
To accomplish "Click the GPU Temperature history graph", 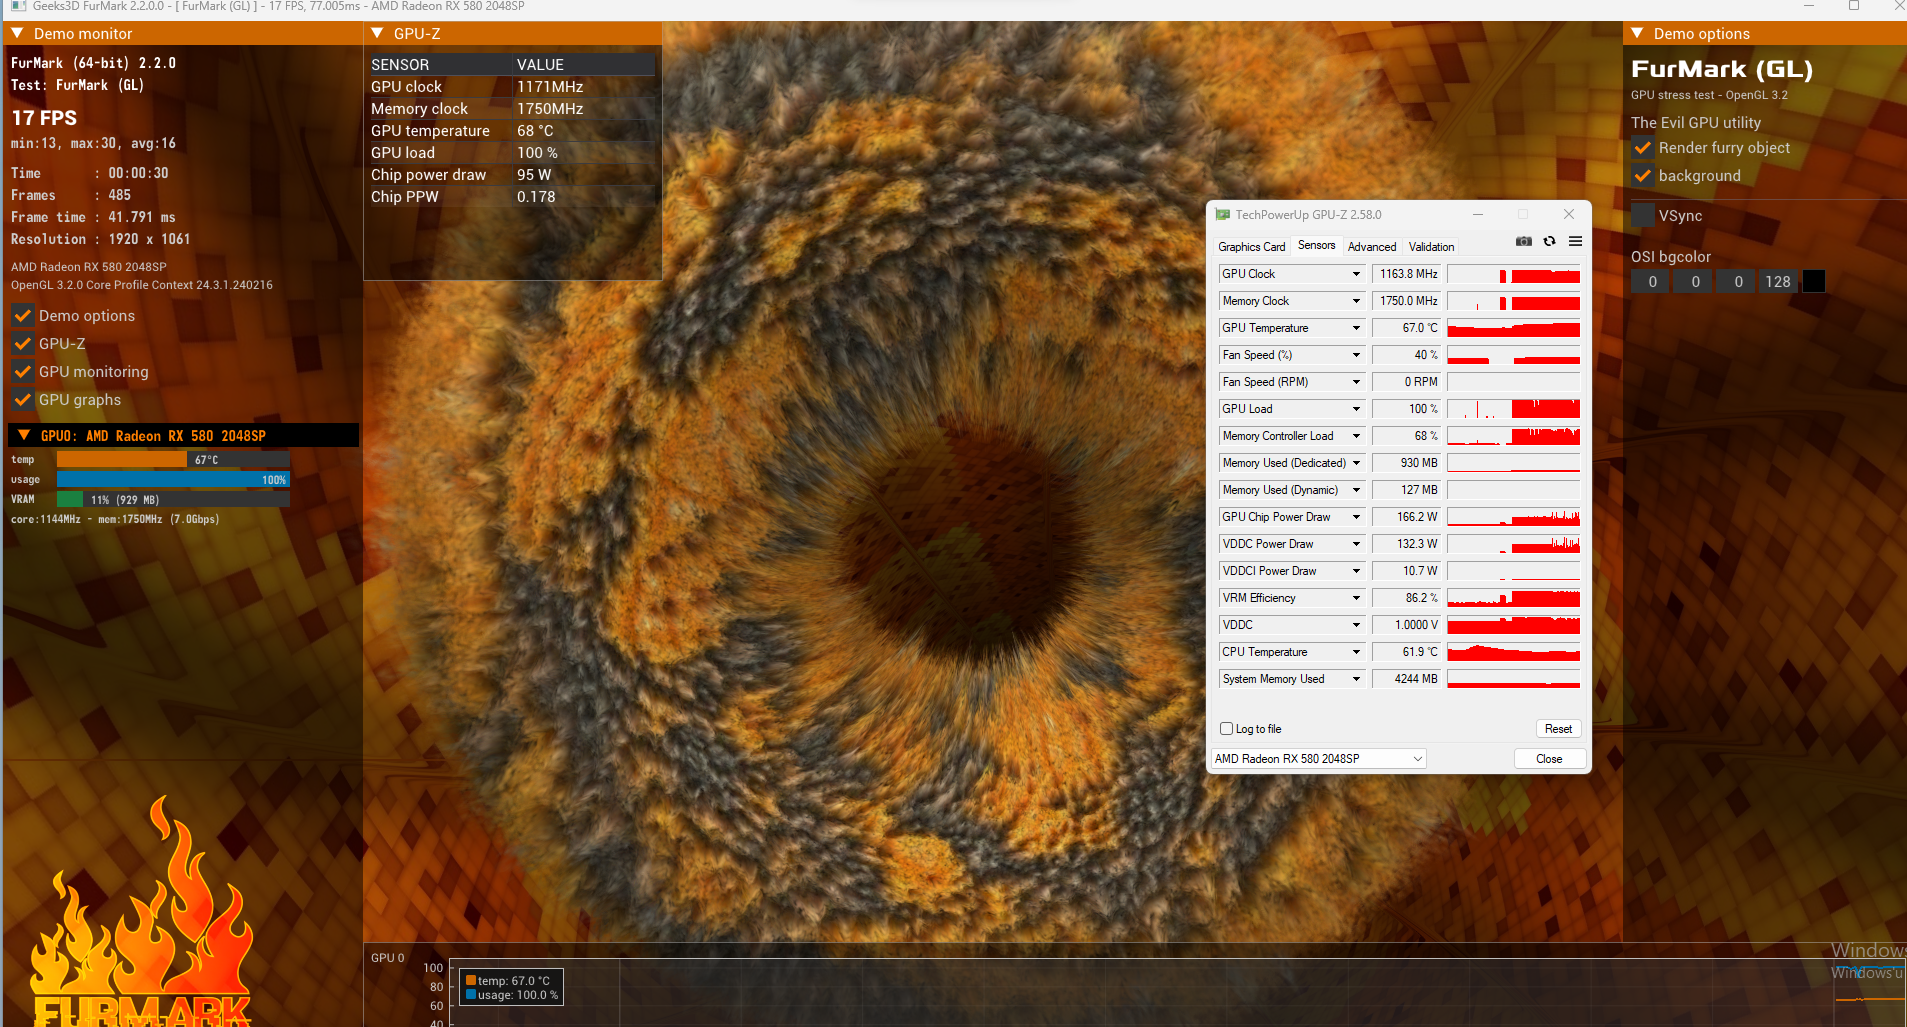I will click(1513, 328).
